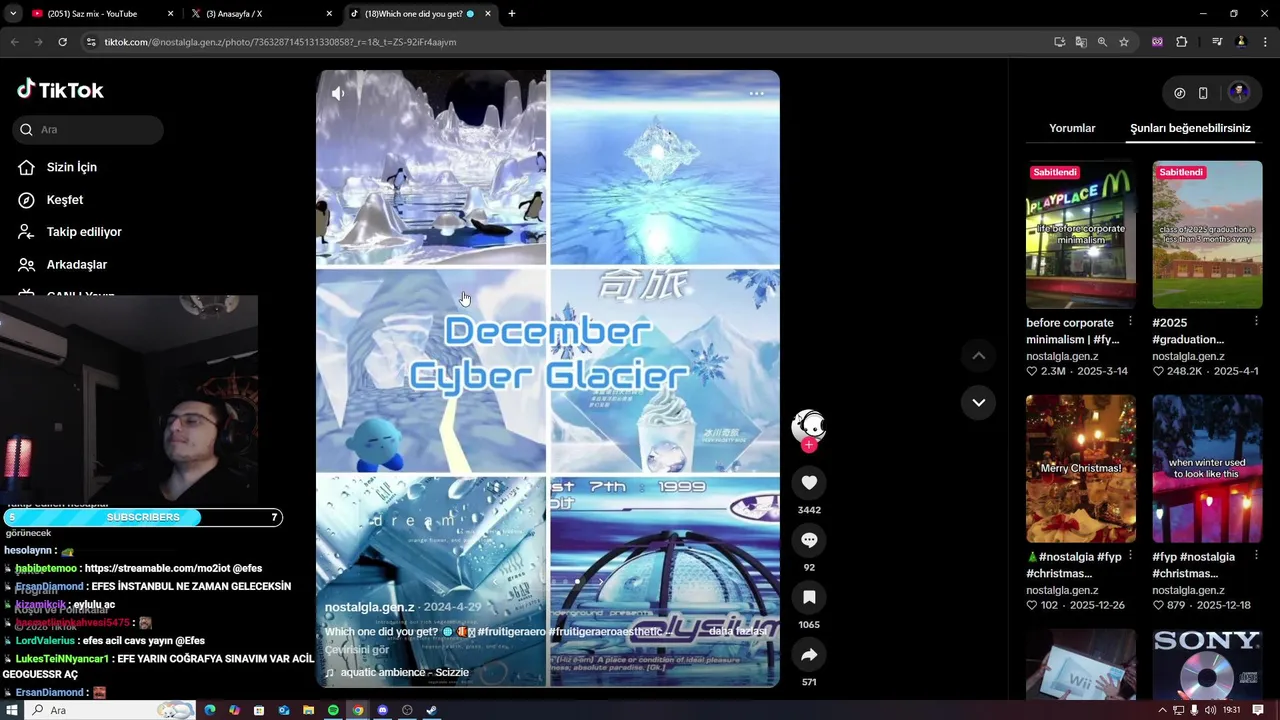Click the #fruitigeraero hashtag in caption
The height and width of the screenshot is (720, 1280).
click(511, 632)
